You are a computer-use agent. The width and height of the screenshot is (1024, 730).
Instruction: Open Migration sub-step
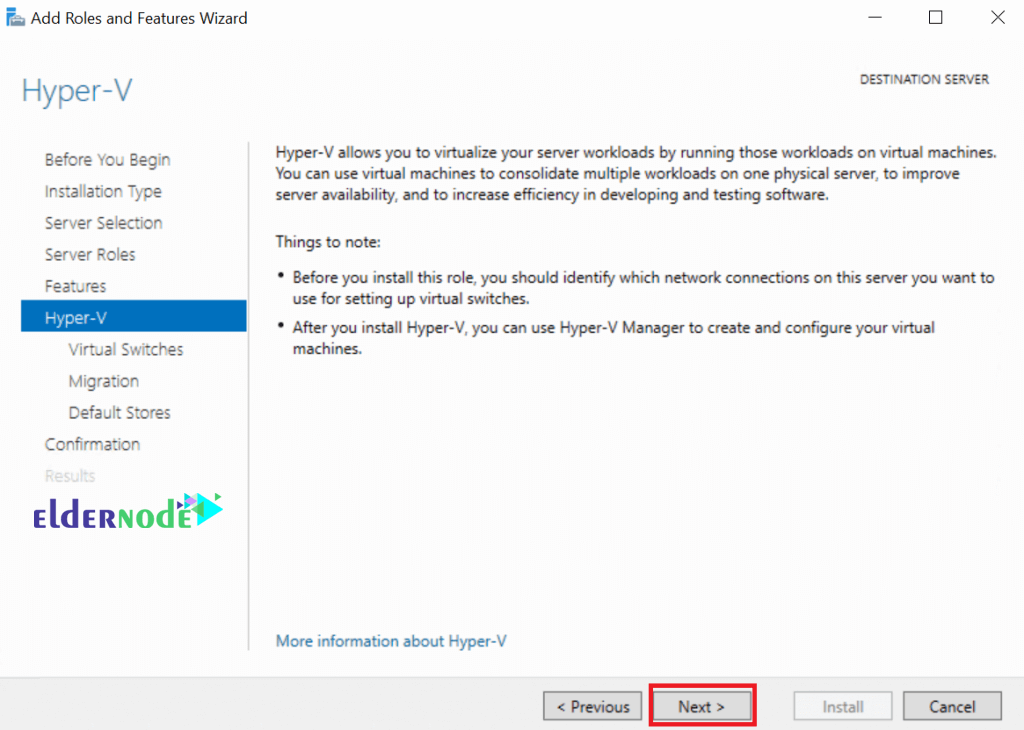(x=103, y=381)
